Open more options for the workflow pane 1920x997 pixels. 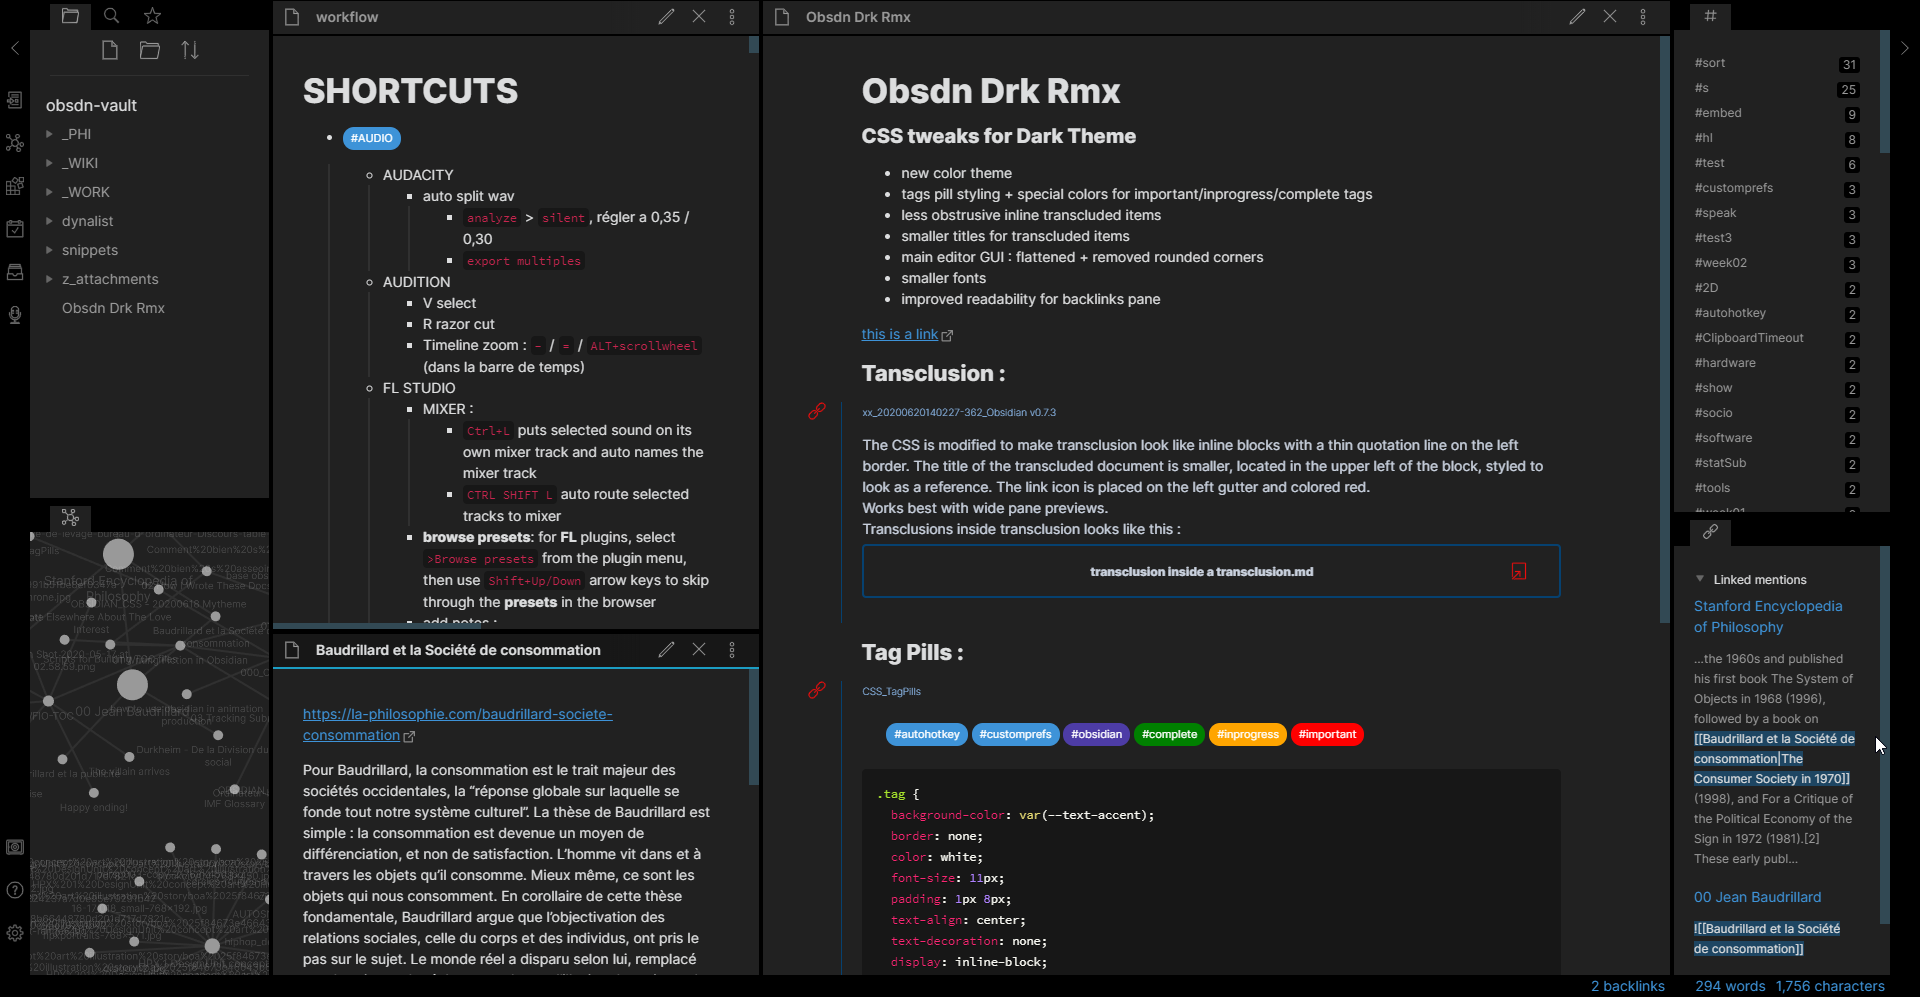732,17
